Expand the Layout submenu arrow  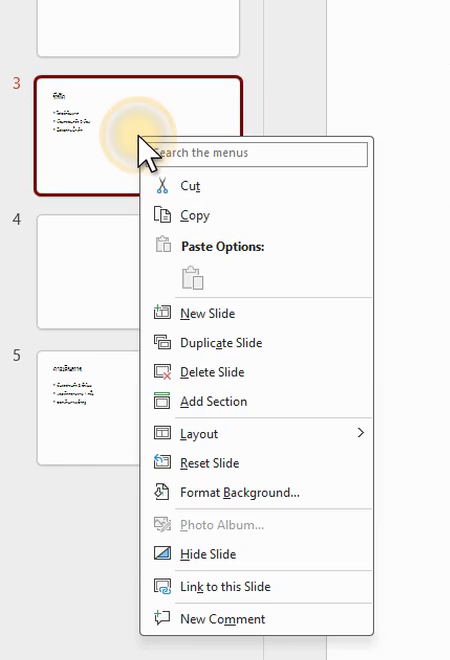[361, 433]
